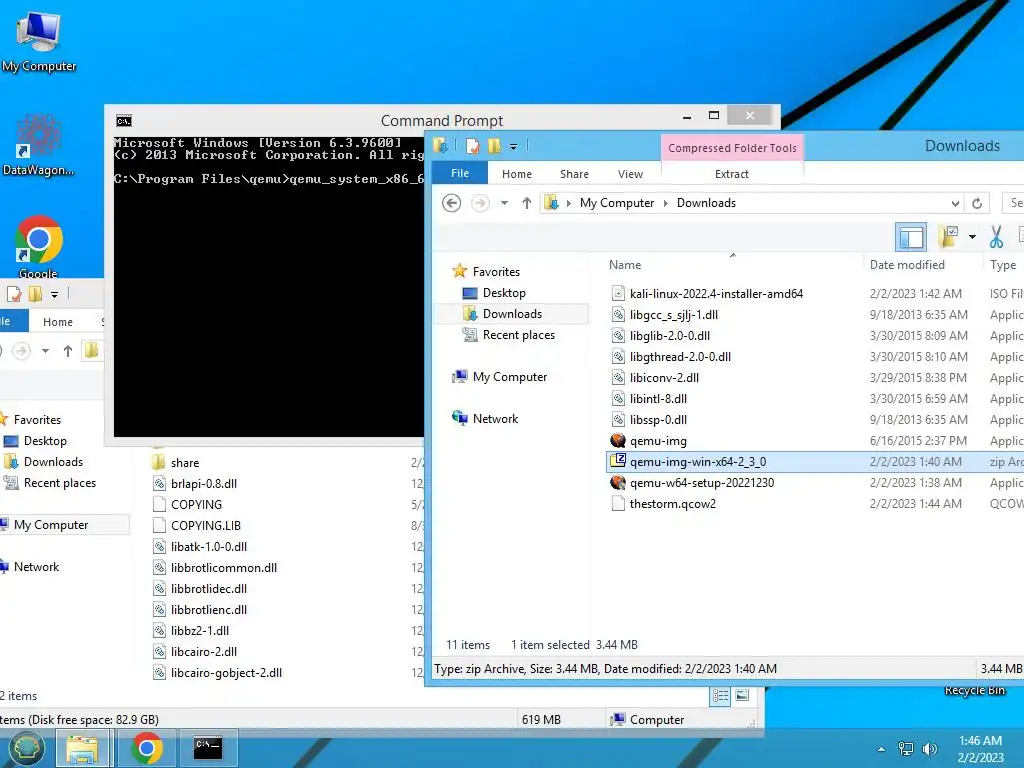The height and width of the screenshot is (768, 1024).
Task: Select libglib-2.0-0.dll file
Action: click(669, 335)
